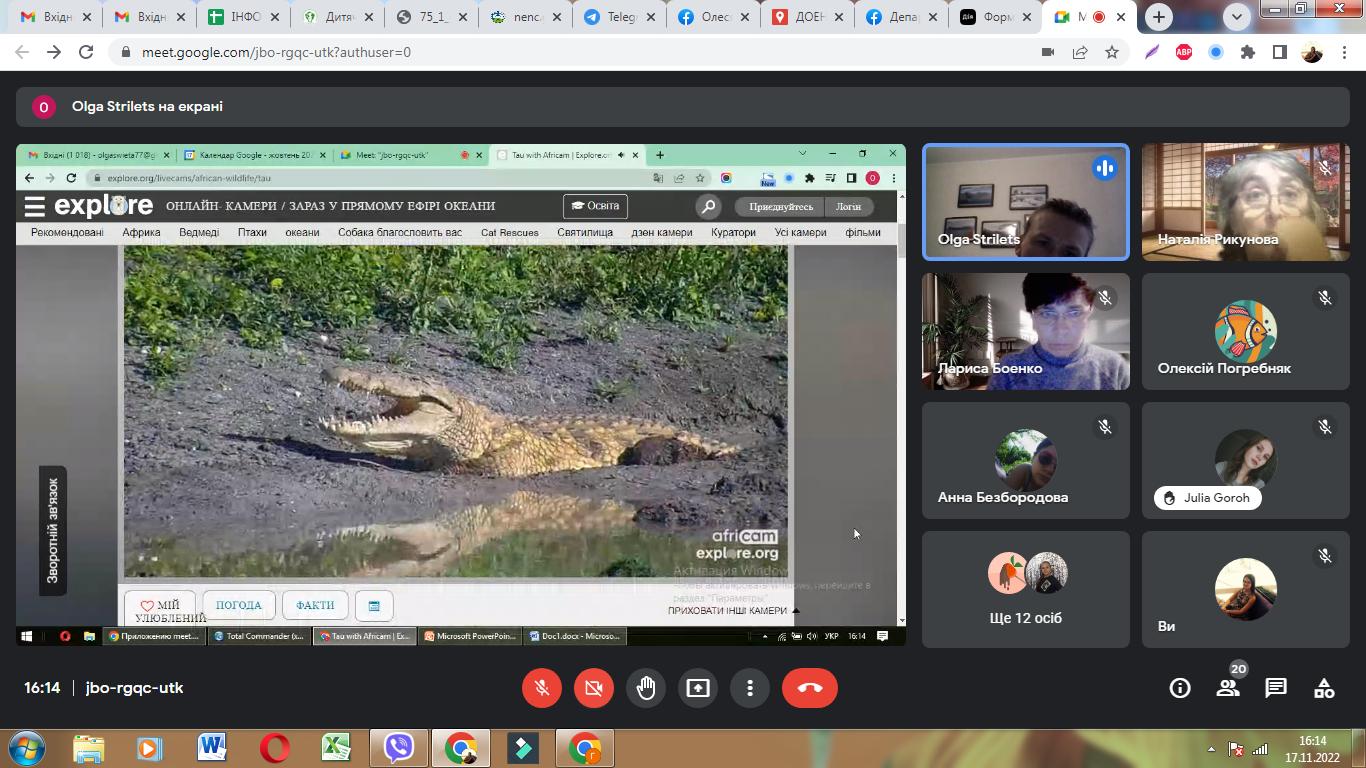Expand the Chrome tab search chevron
This screenshot has width=1366, height=768.
[x=1237, y=17]
